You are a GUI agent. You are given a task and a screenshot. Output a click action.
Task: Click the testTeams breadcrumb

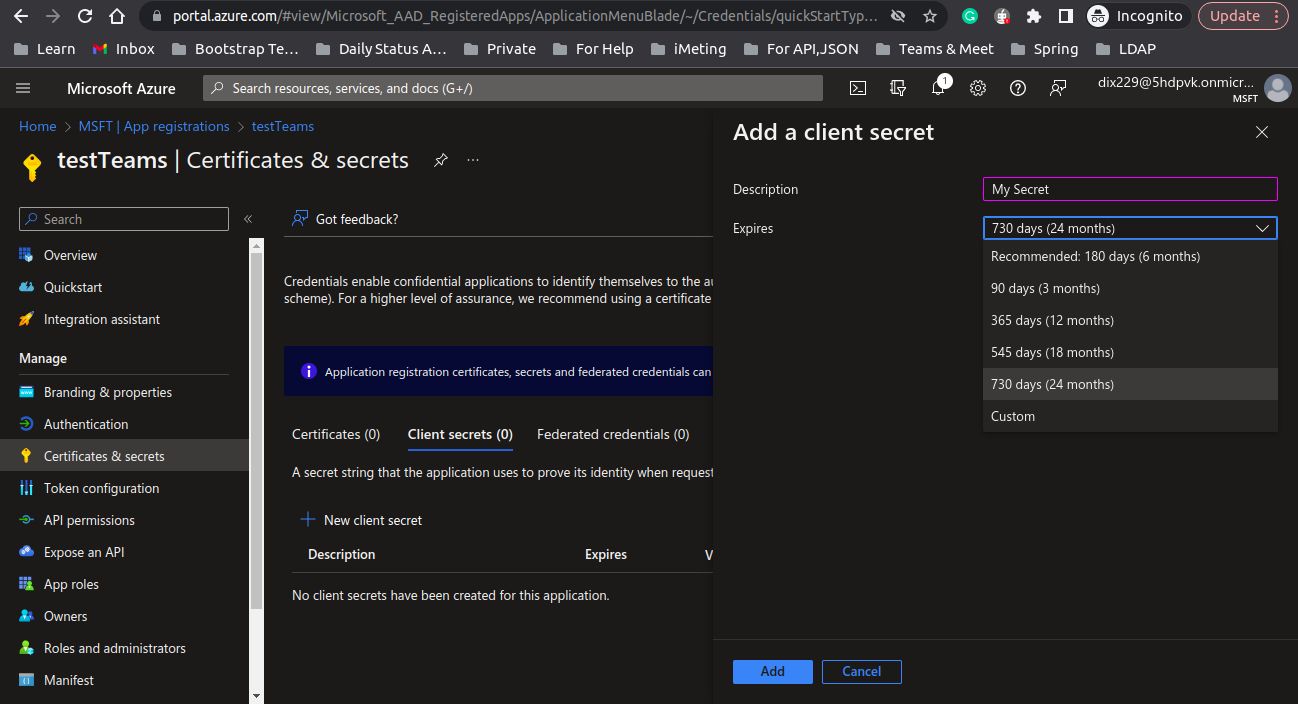(x=283, y=126)
